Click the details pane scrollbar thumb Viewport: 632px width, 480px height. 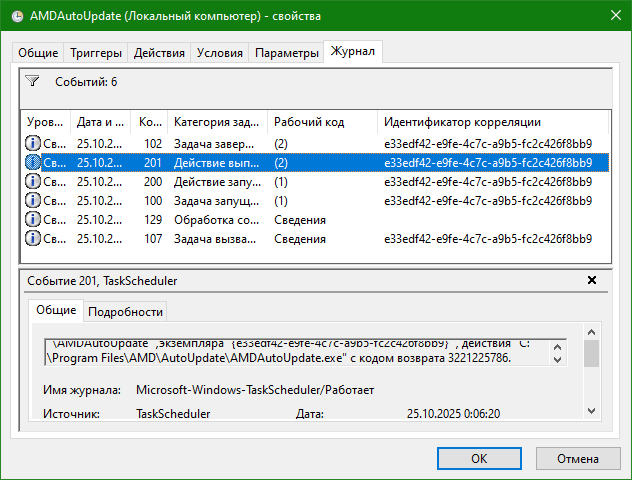pos(591,353)
